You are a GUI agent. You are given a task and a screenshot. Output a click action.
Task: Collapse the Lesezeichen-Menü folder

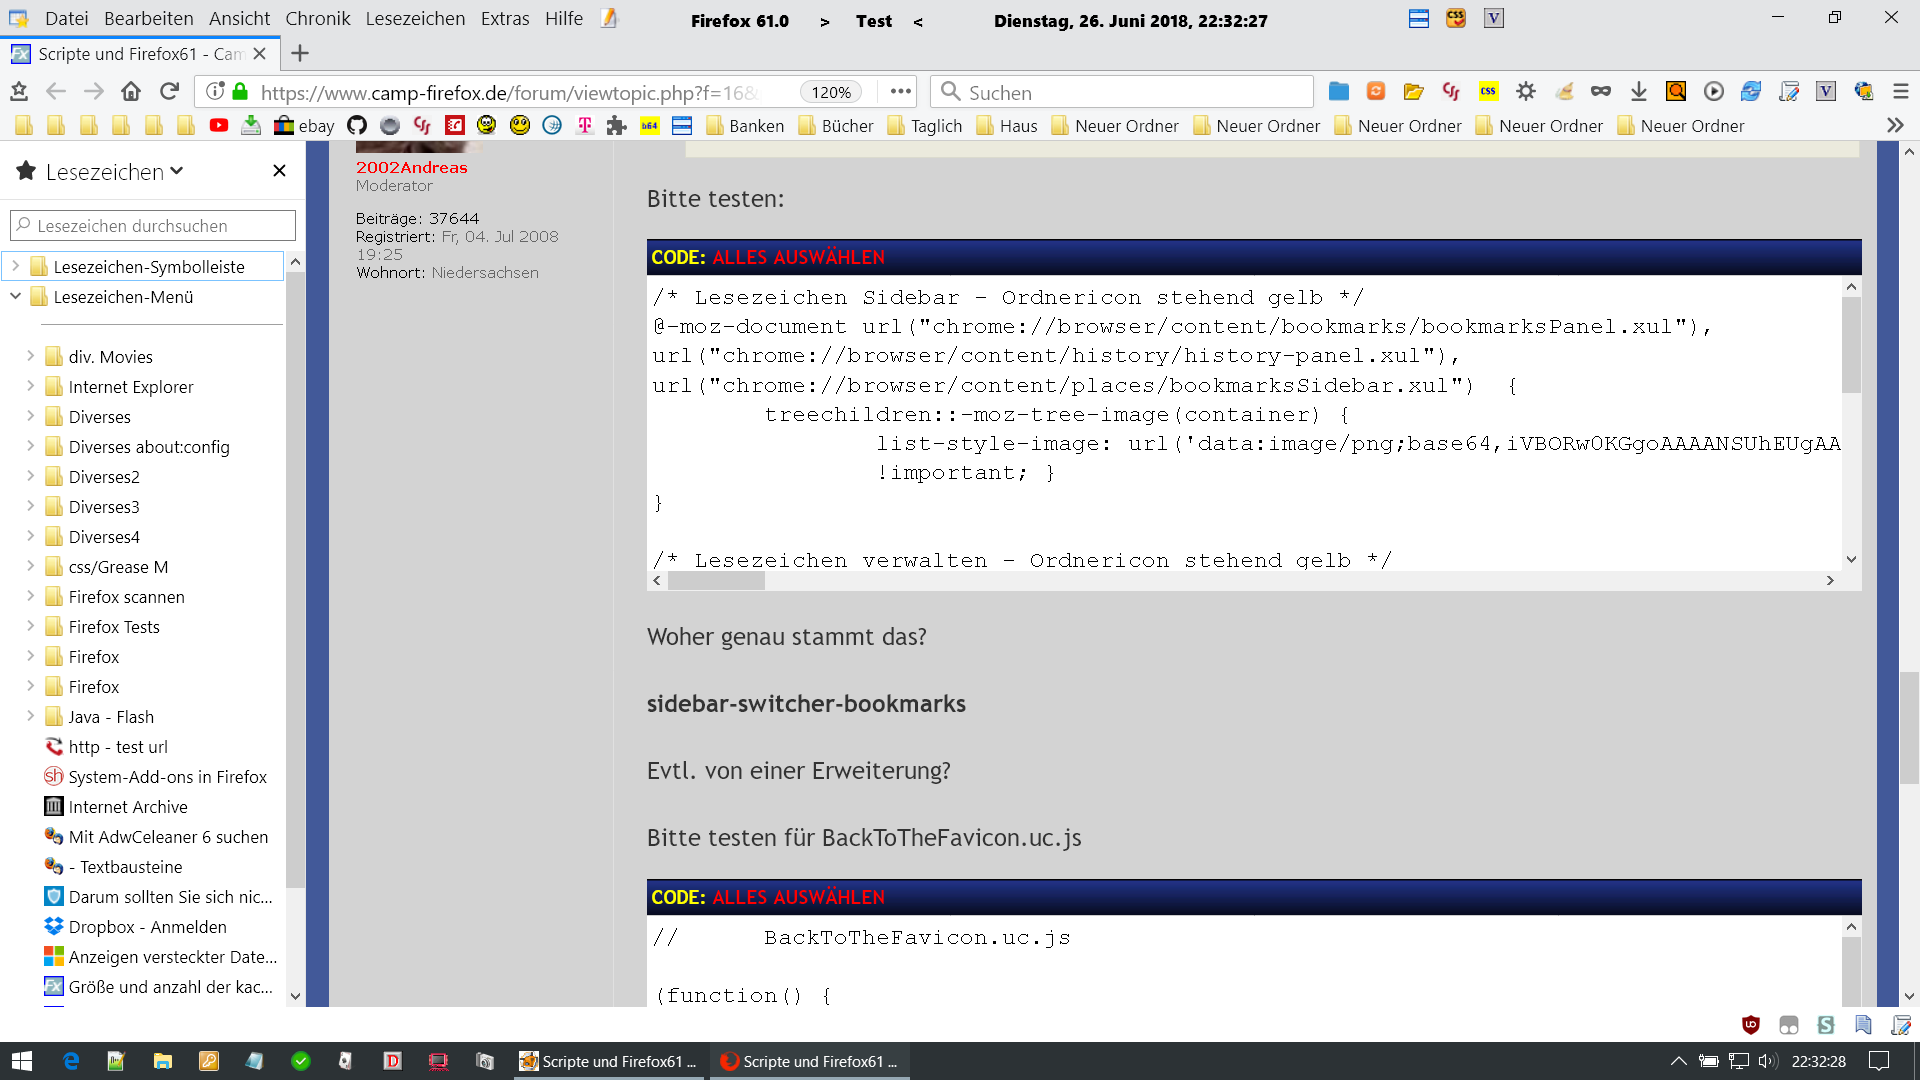16,297
